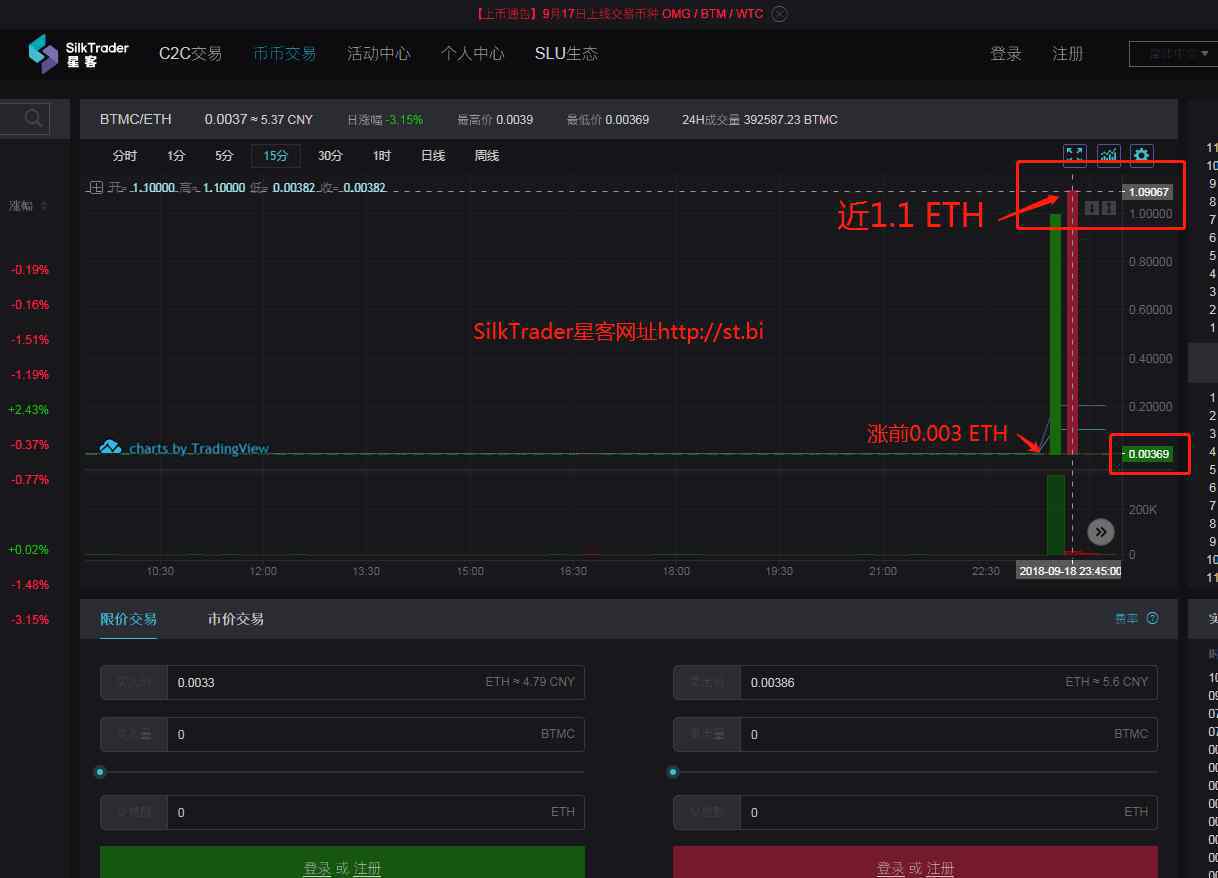Open 个人中心 in the navigation
This screenshot has height=878, width=1218.
coord(472,54)
